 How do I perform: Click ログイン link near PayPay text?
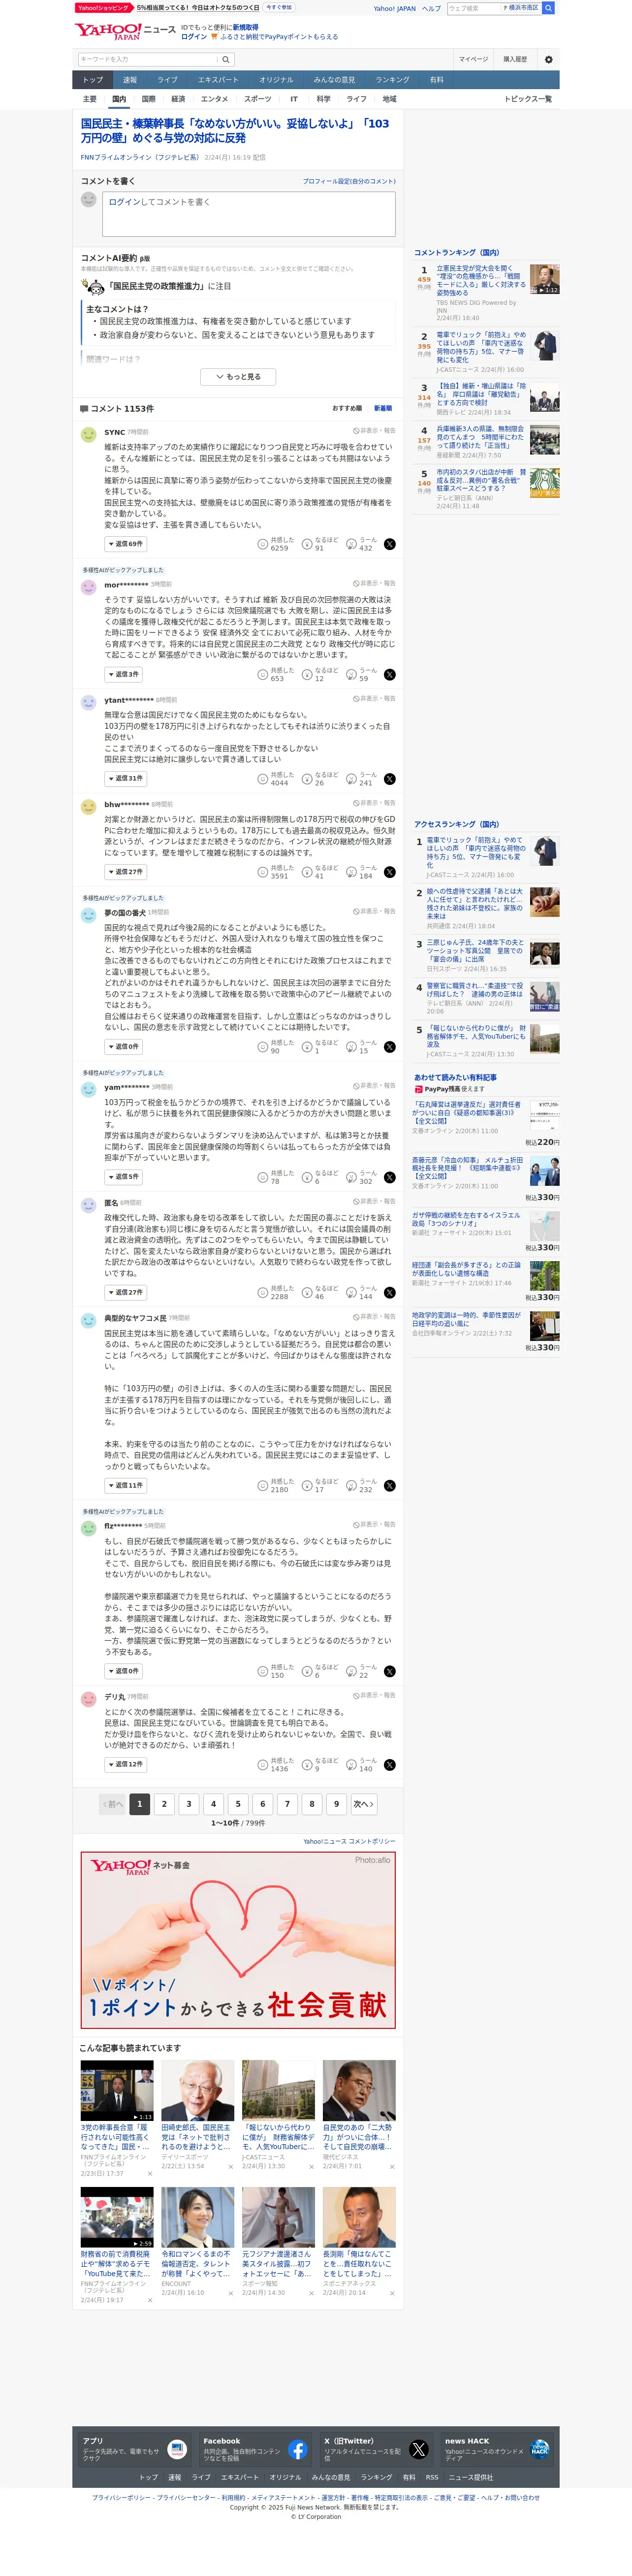pyautogui.click(x=194, y=37)
